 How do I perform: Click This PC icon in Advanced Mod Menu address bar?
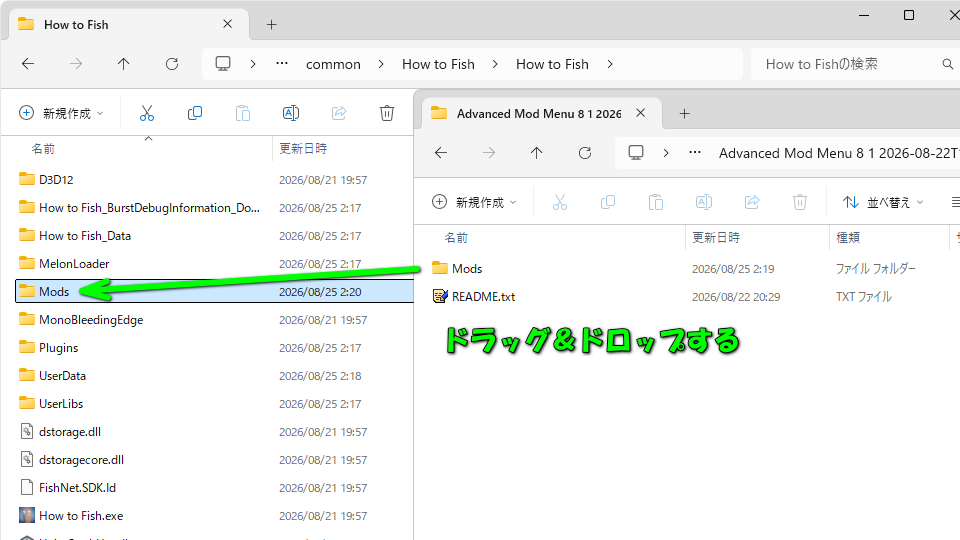click(636, 152)
